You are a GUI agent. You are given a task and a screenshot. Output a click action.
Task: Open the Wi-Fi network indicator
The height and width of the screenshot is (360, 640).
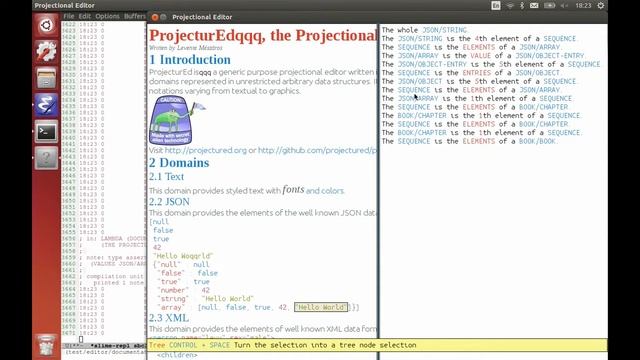[510, 5]
